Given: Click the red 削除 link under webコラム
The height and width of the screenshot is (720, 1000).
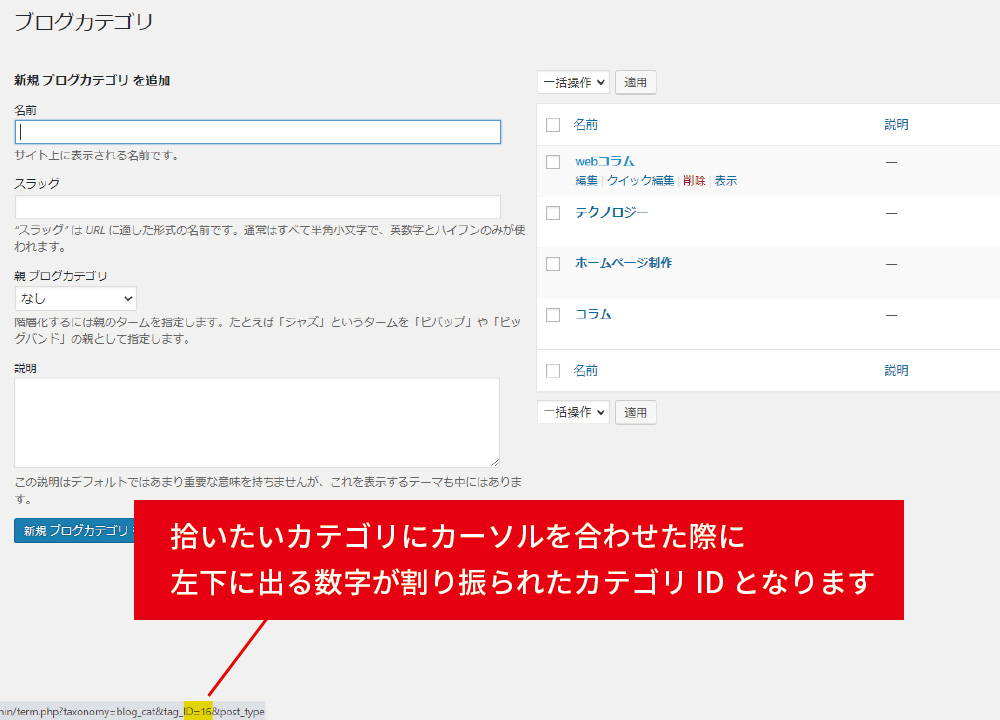Looking at the screenshot, I should [x=694, y=181].
